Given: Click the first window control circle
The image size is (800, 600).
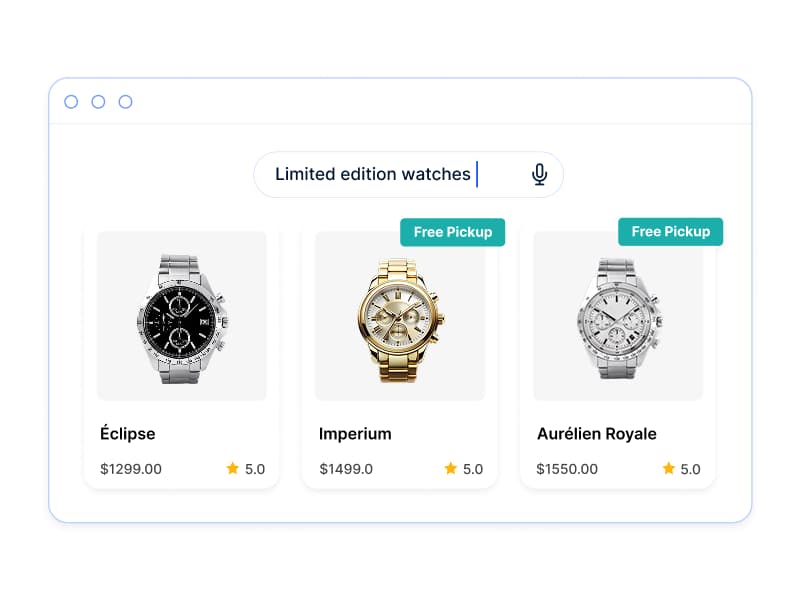Looking at the screenshot, I should (71, 102).
